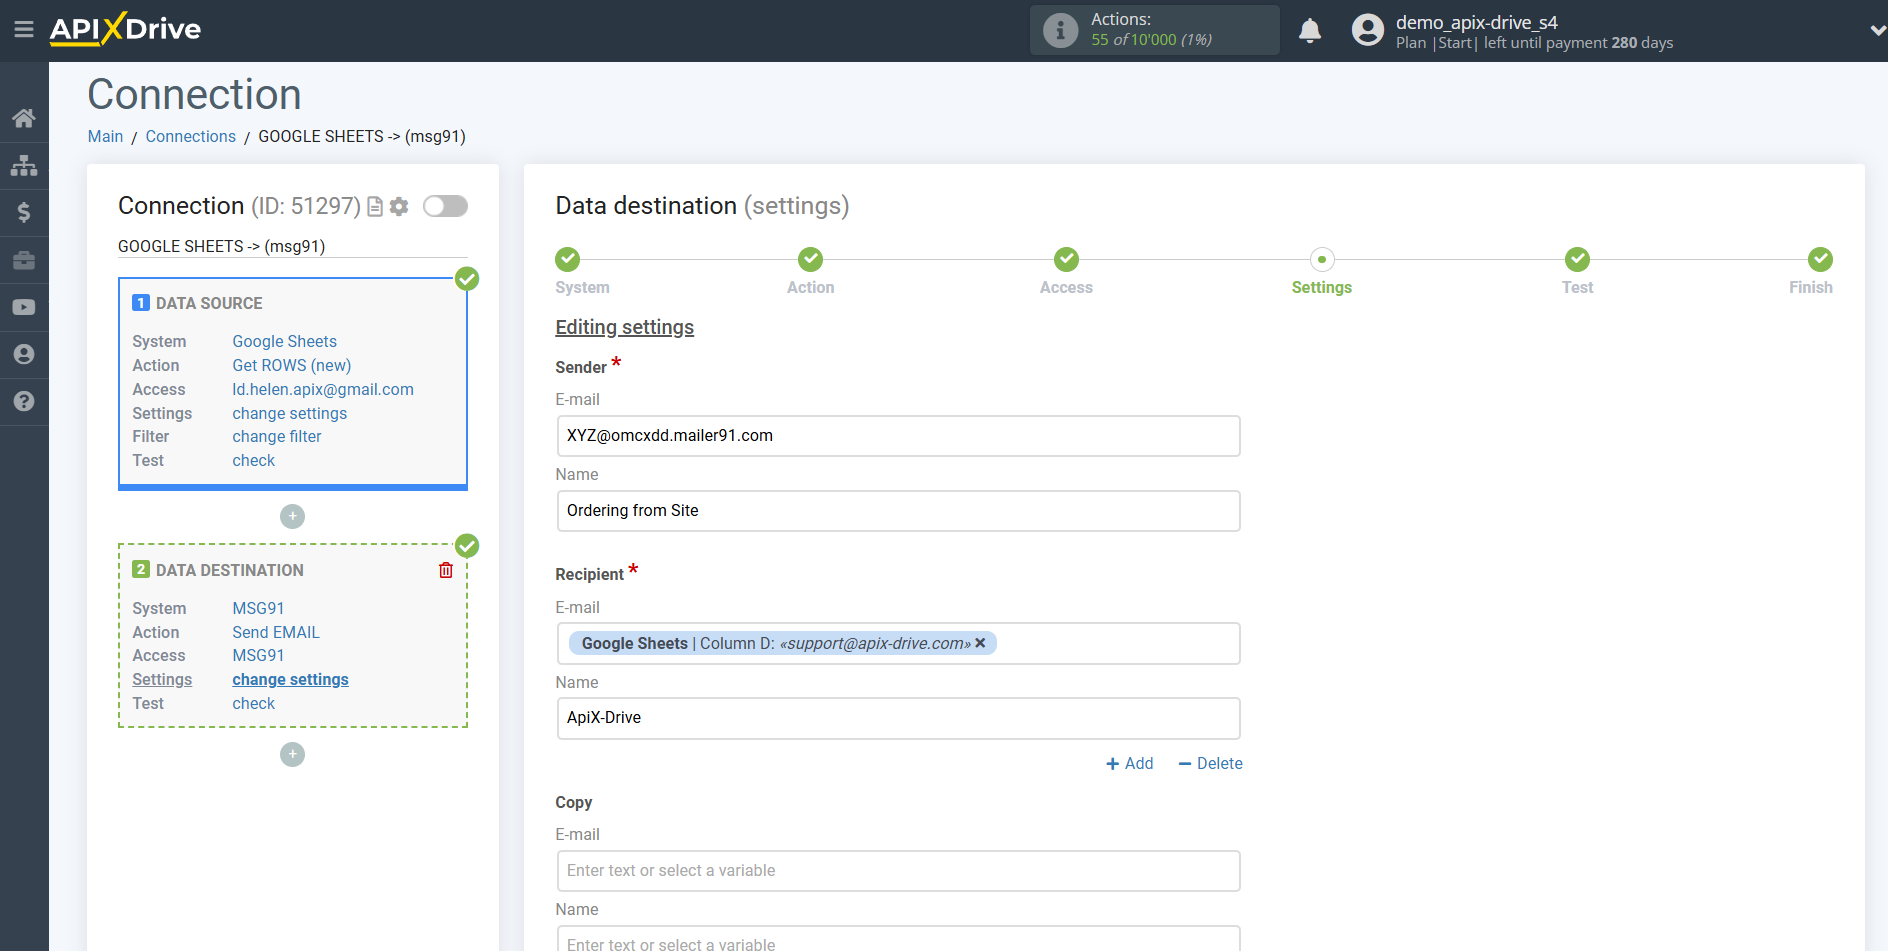1888x951 pixels.
Task: Open MSG91 system link in Data Destination
Action: 258,608
